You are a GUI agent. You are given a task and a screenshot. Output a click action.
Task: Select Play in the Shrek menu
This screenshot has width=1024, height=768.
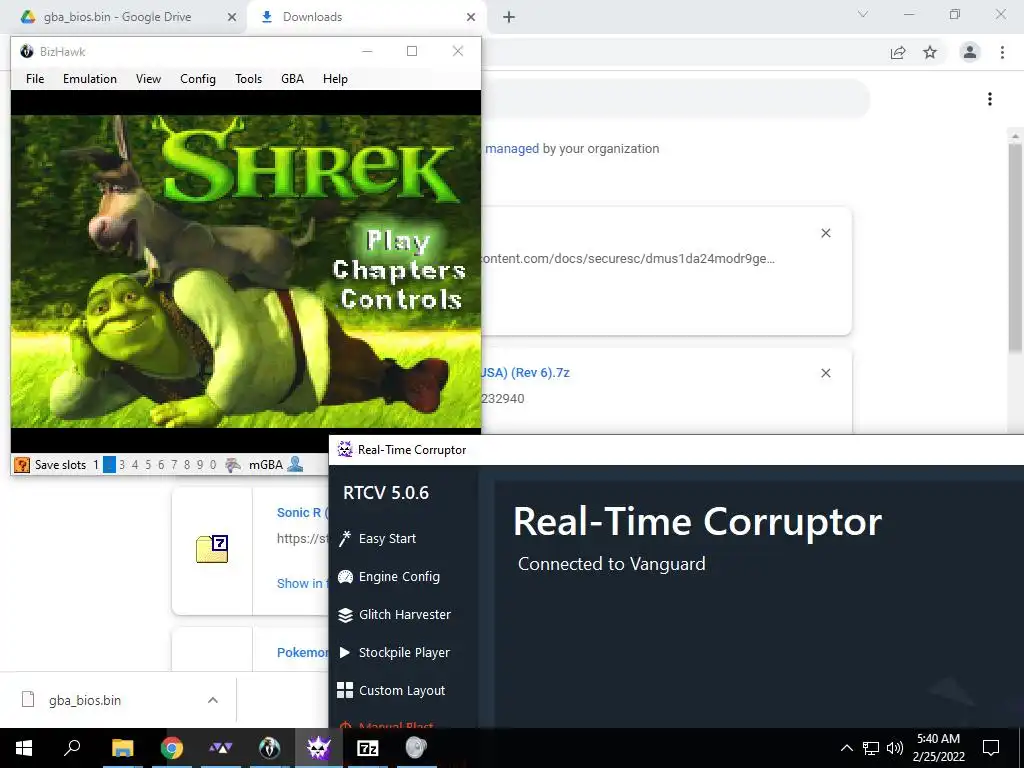[x=398, y=241]
